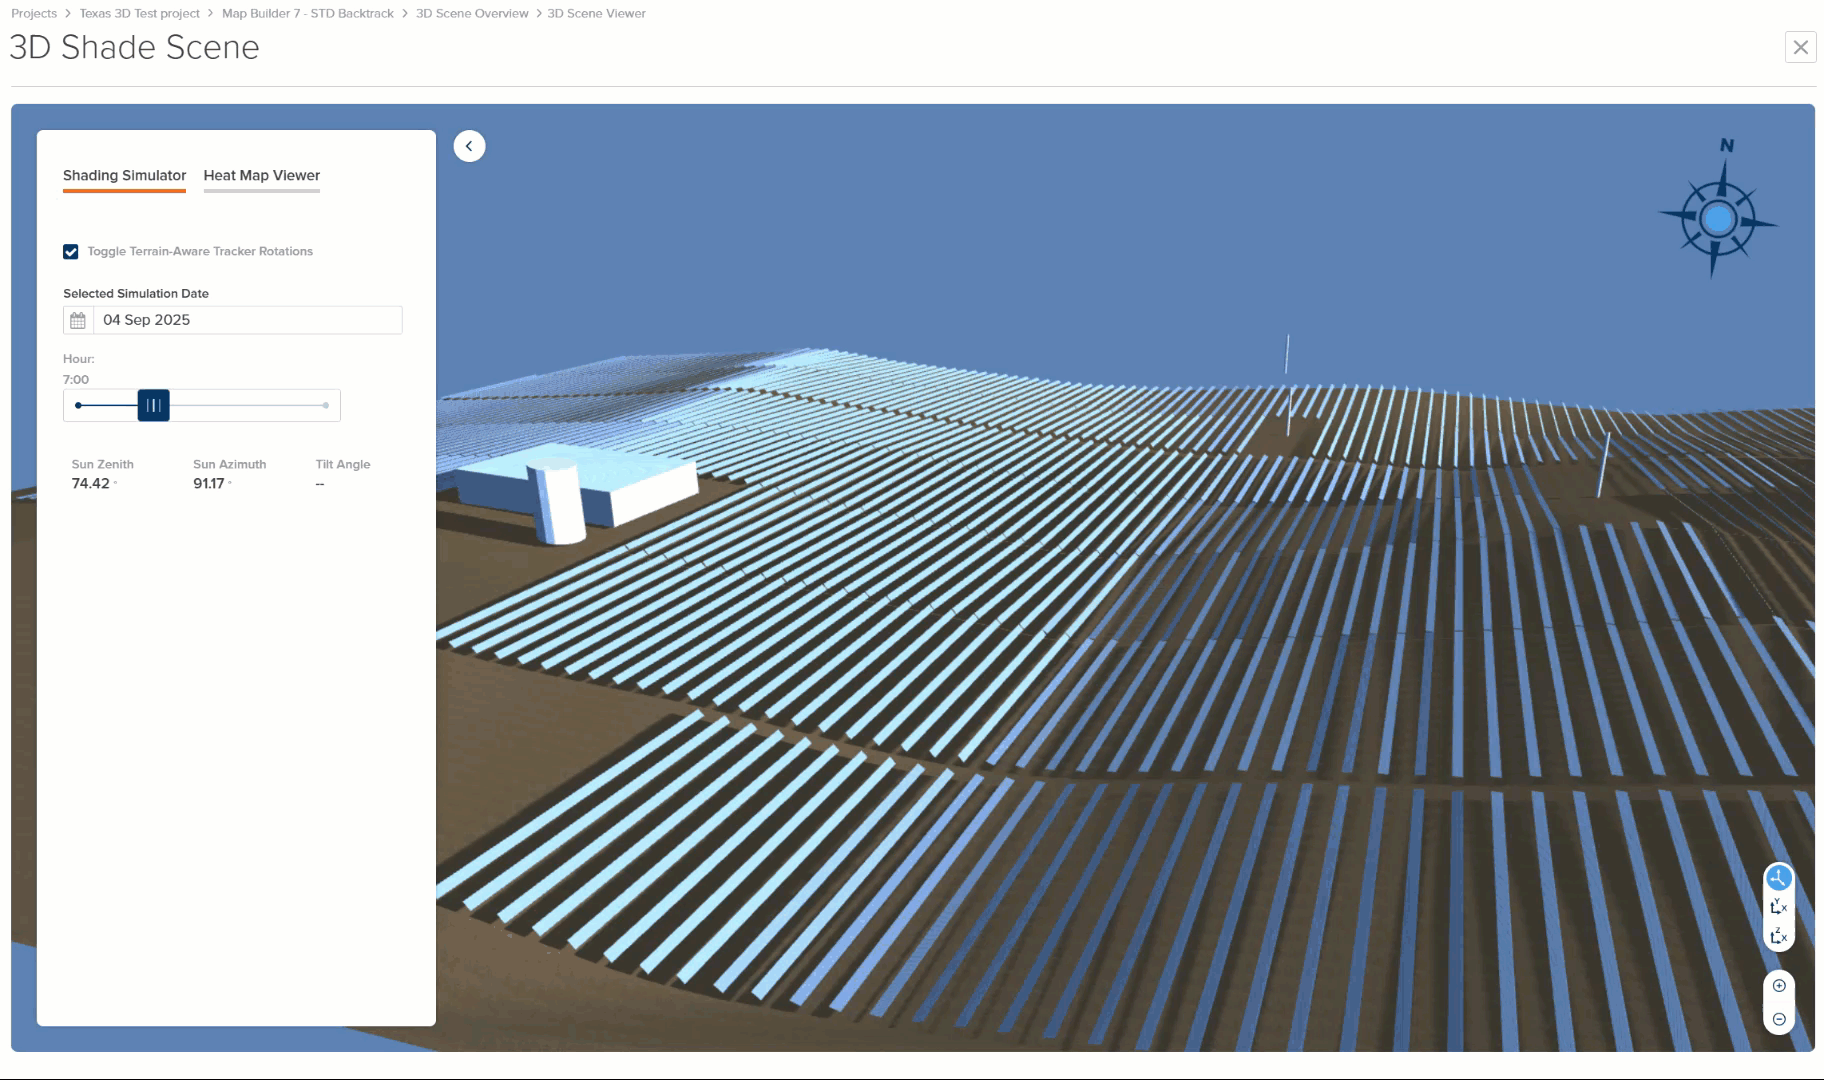This screenshot has width=1824, height=1080.
Task: Switch to the Heat Map Viewer tab
Action: [x=261, y=175]
